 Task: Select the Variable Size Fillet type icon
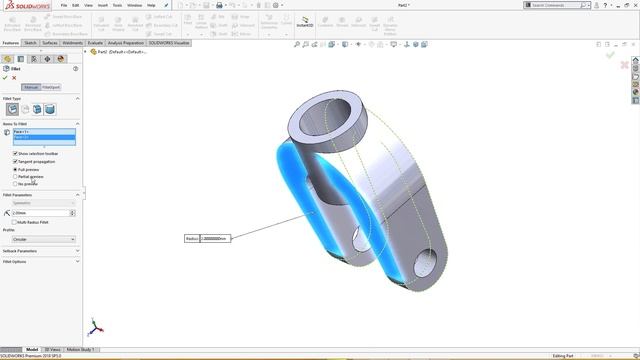pyautogui.click(x=25, y=109)
